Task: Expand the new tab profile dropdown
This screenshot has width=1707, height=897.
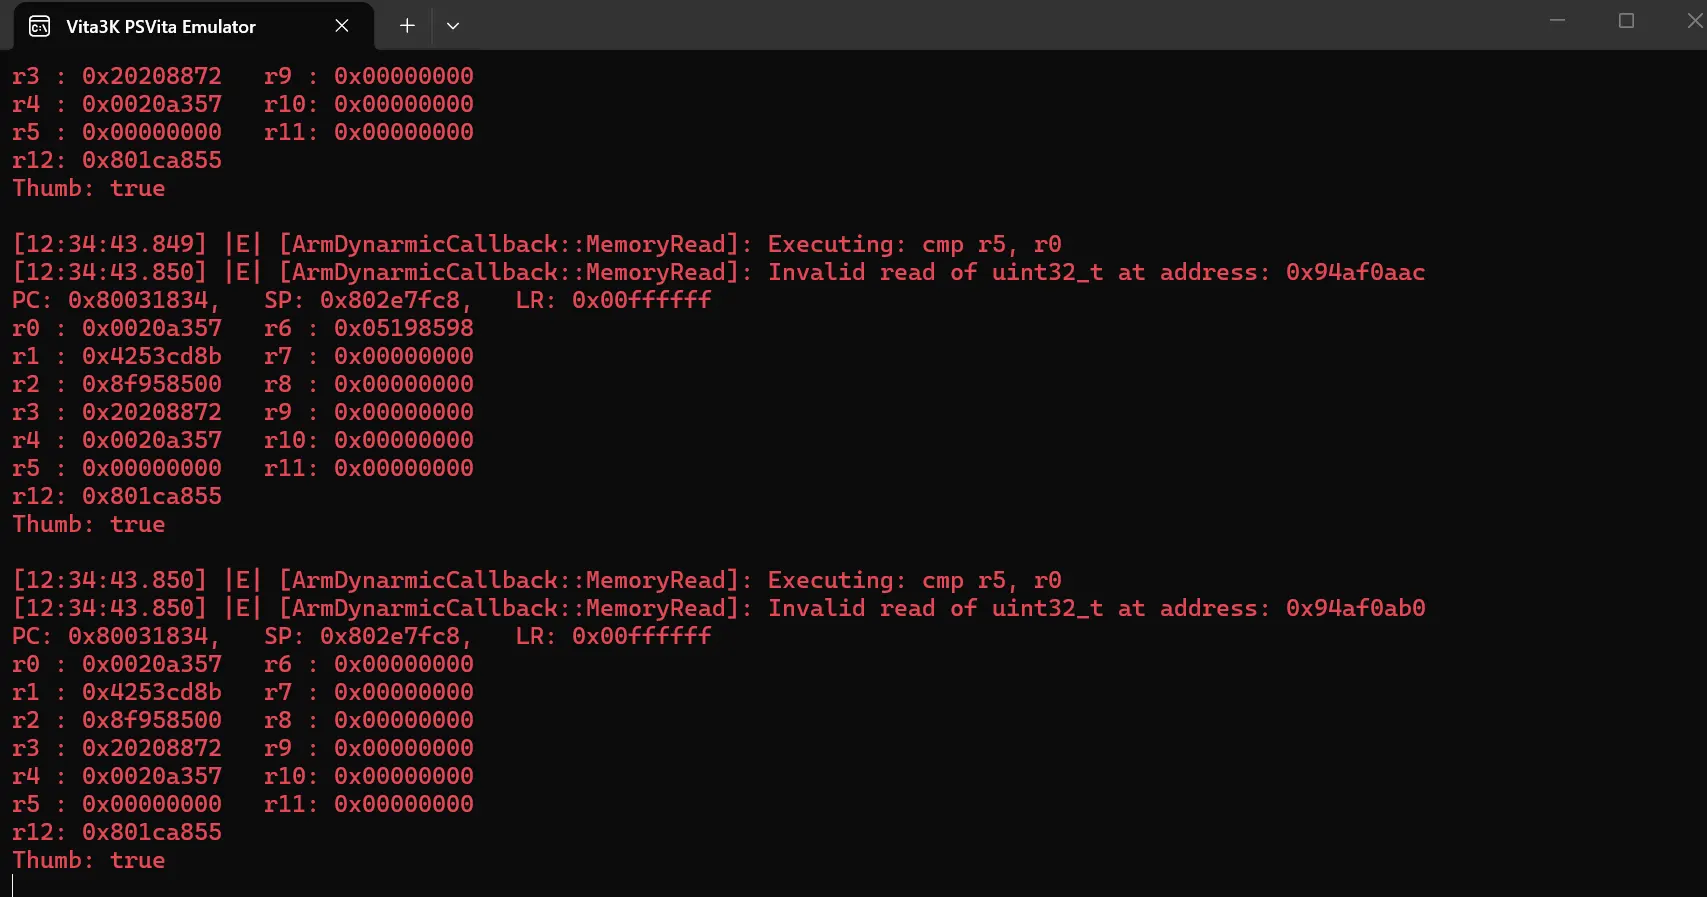Action: (x=453, y=26)
